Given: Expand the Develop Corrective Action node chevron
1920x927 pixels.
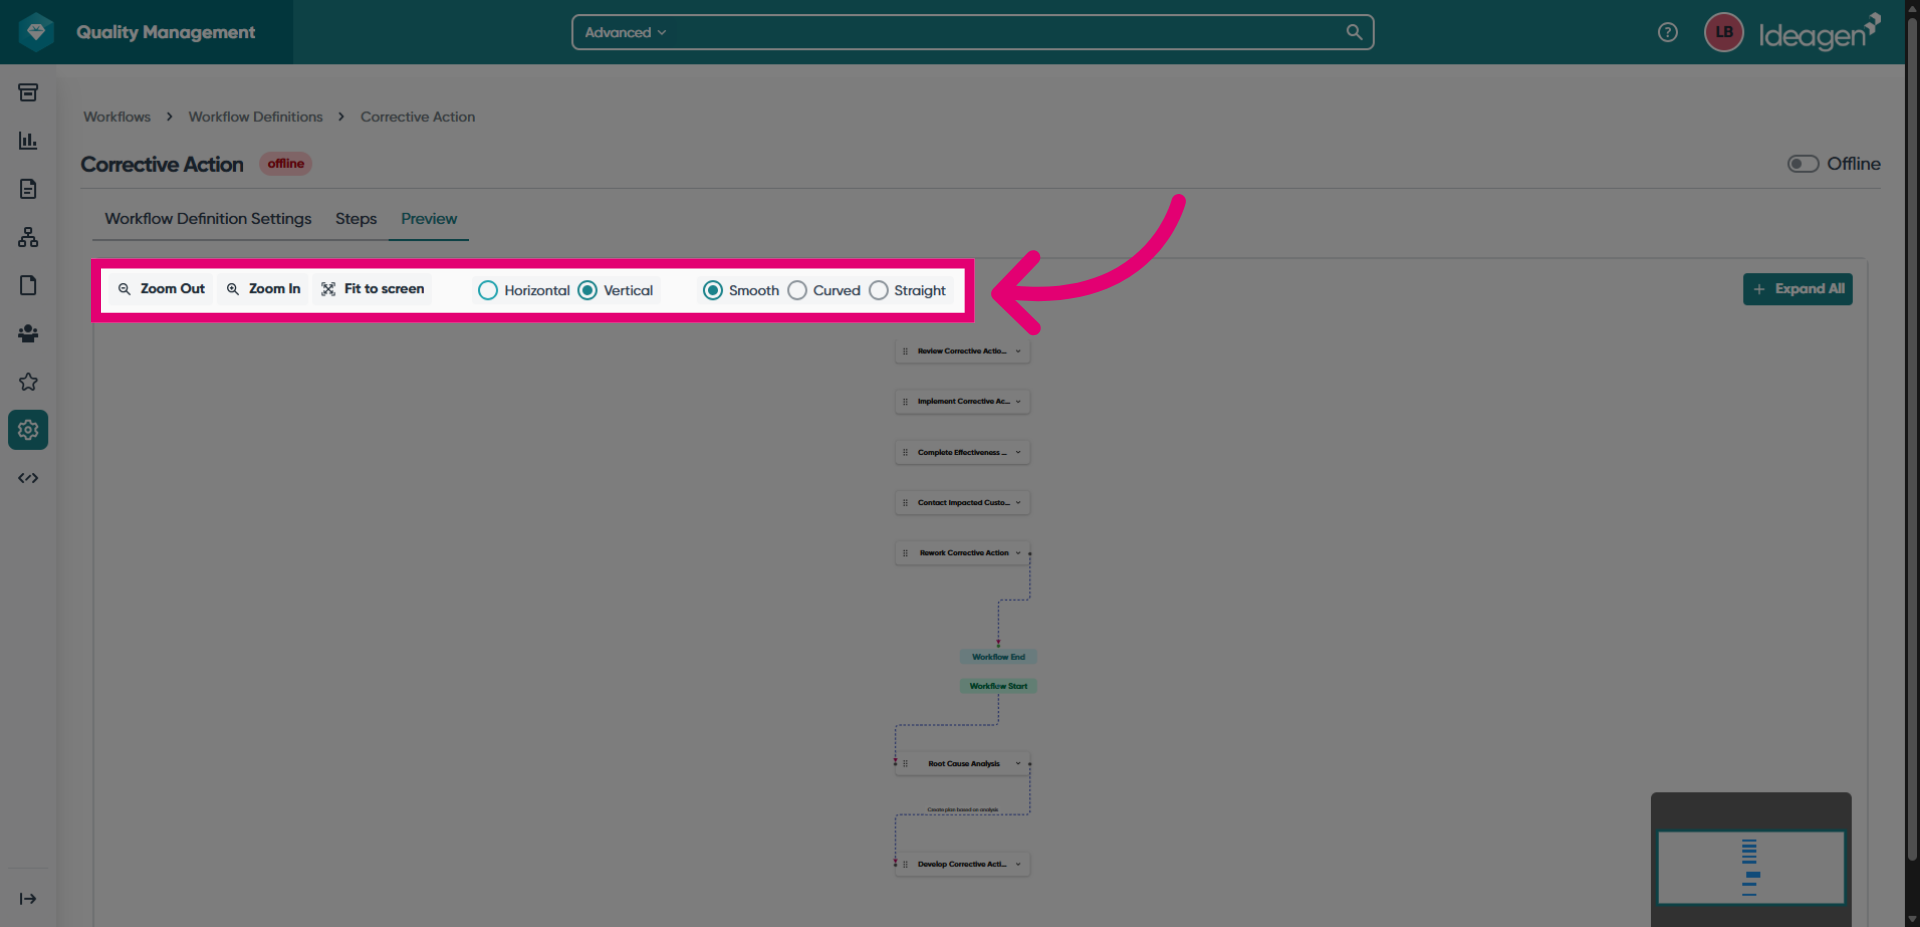Looking at the screenshot, I should (1018, 864).
